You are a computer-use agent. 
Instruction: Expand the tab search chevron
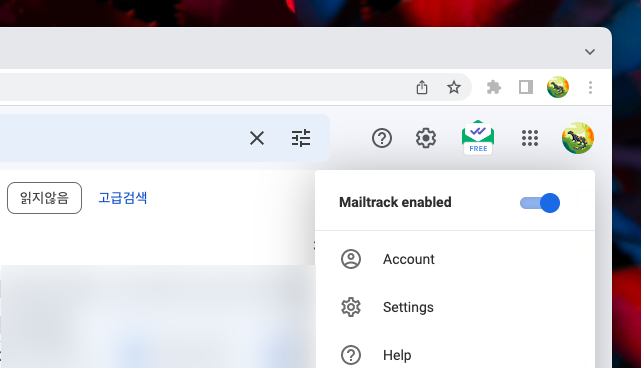coord(589,52)
